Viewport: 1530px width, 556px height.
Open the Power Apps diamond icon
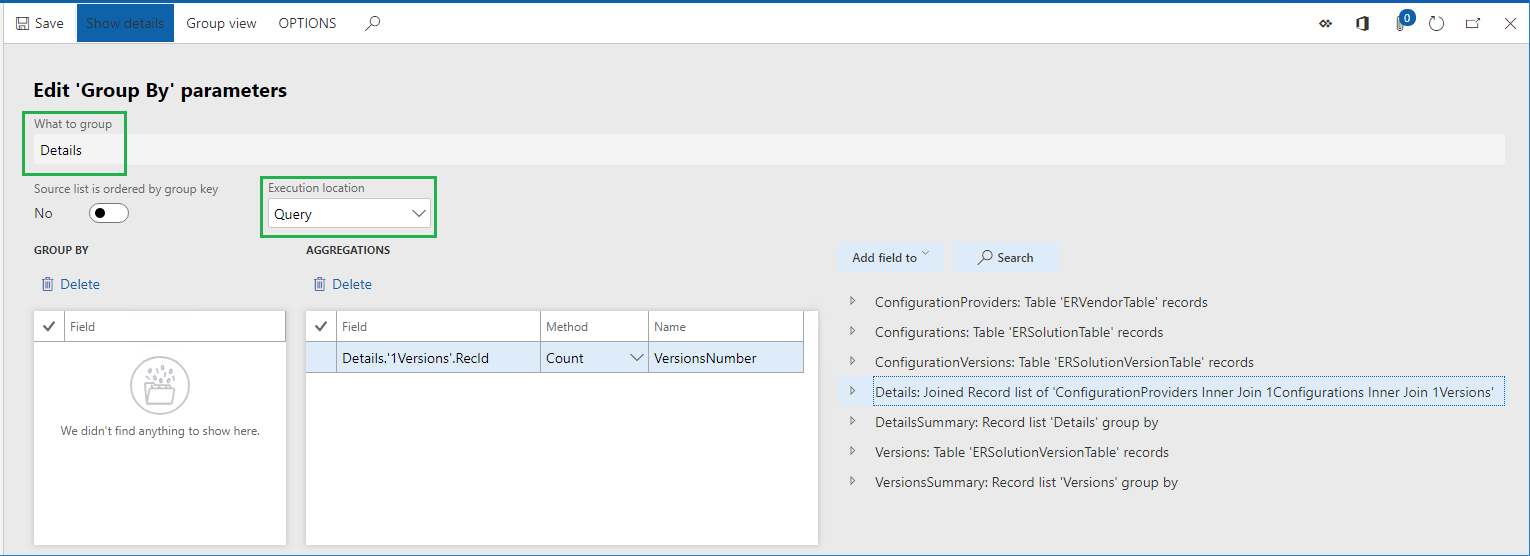click(x=1326, y=23)
